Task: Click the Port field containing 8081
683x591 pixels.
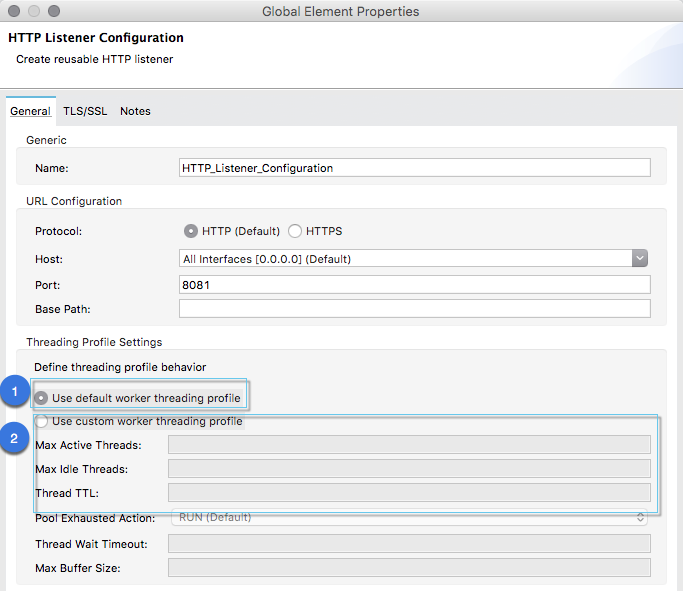Action: (x=414, y=284)
